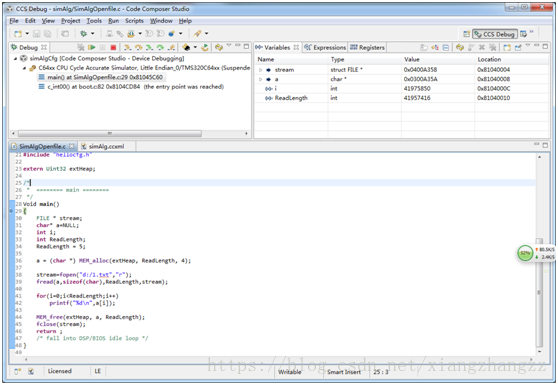Toggle the CCS Debug perspective button
558x385 pixels.
(495, 34)
